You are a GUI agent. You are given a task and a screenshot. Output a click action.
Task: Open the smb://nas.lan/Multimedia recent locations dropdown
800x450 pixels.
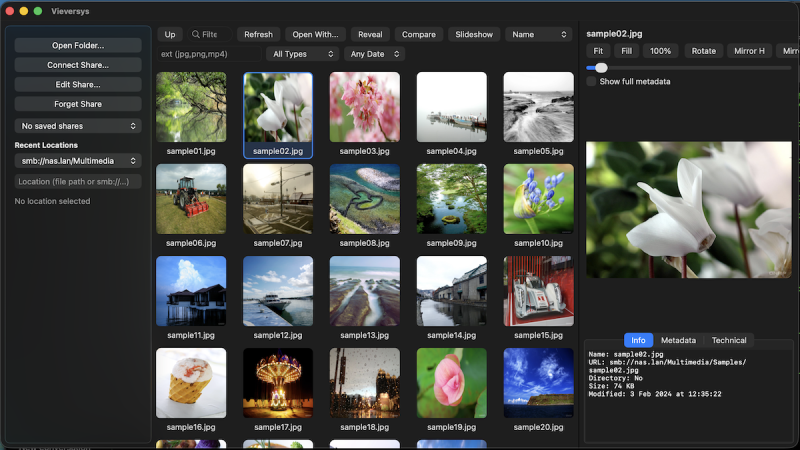78,161
